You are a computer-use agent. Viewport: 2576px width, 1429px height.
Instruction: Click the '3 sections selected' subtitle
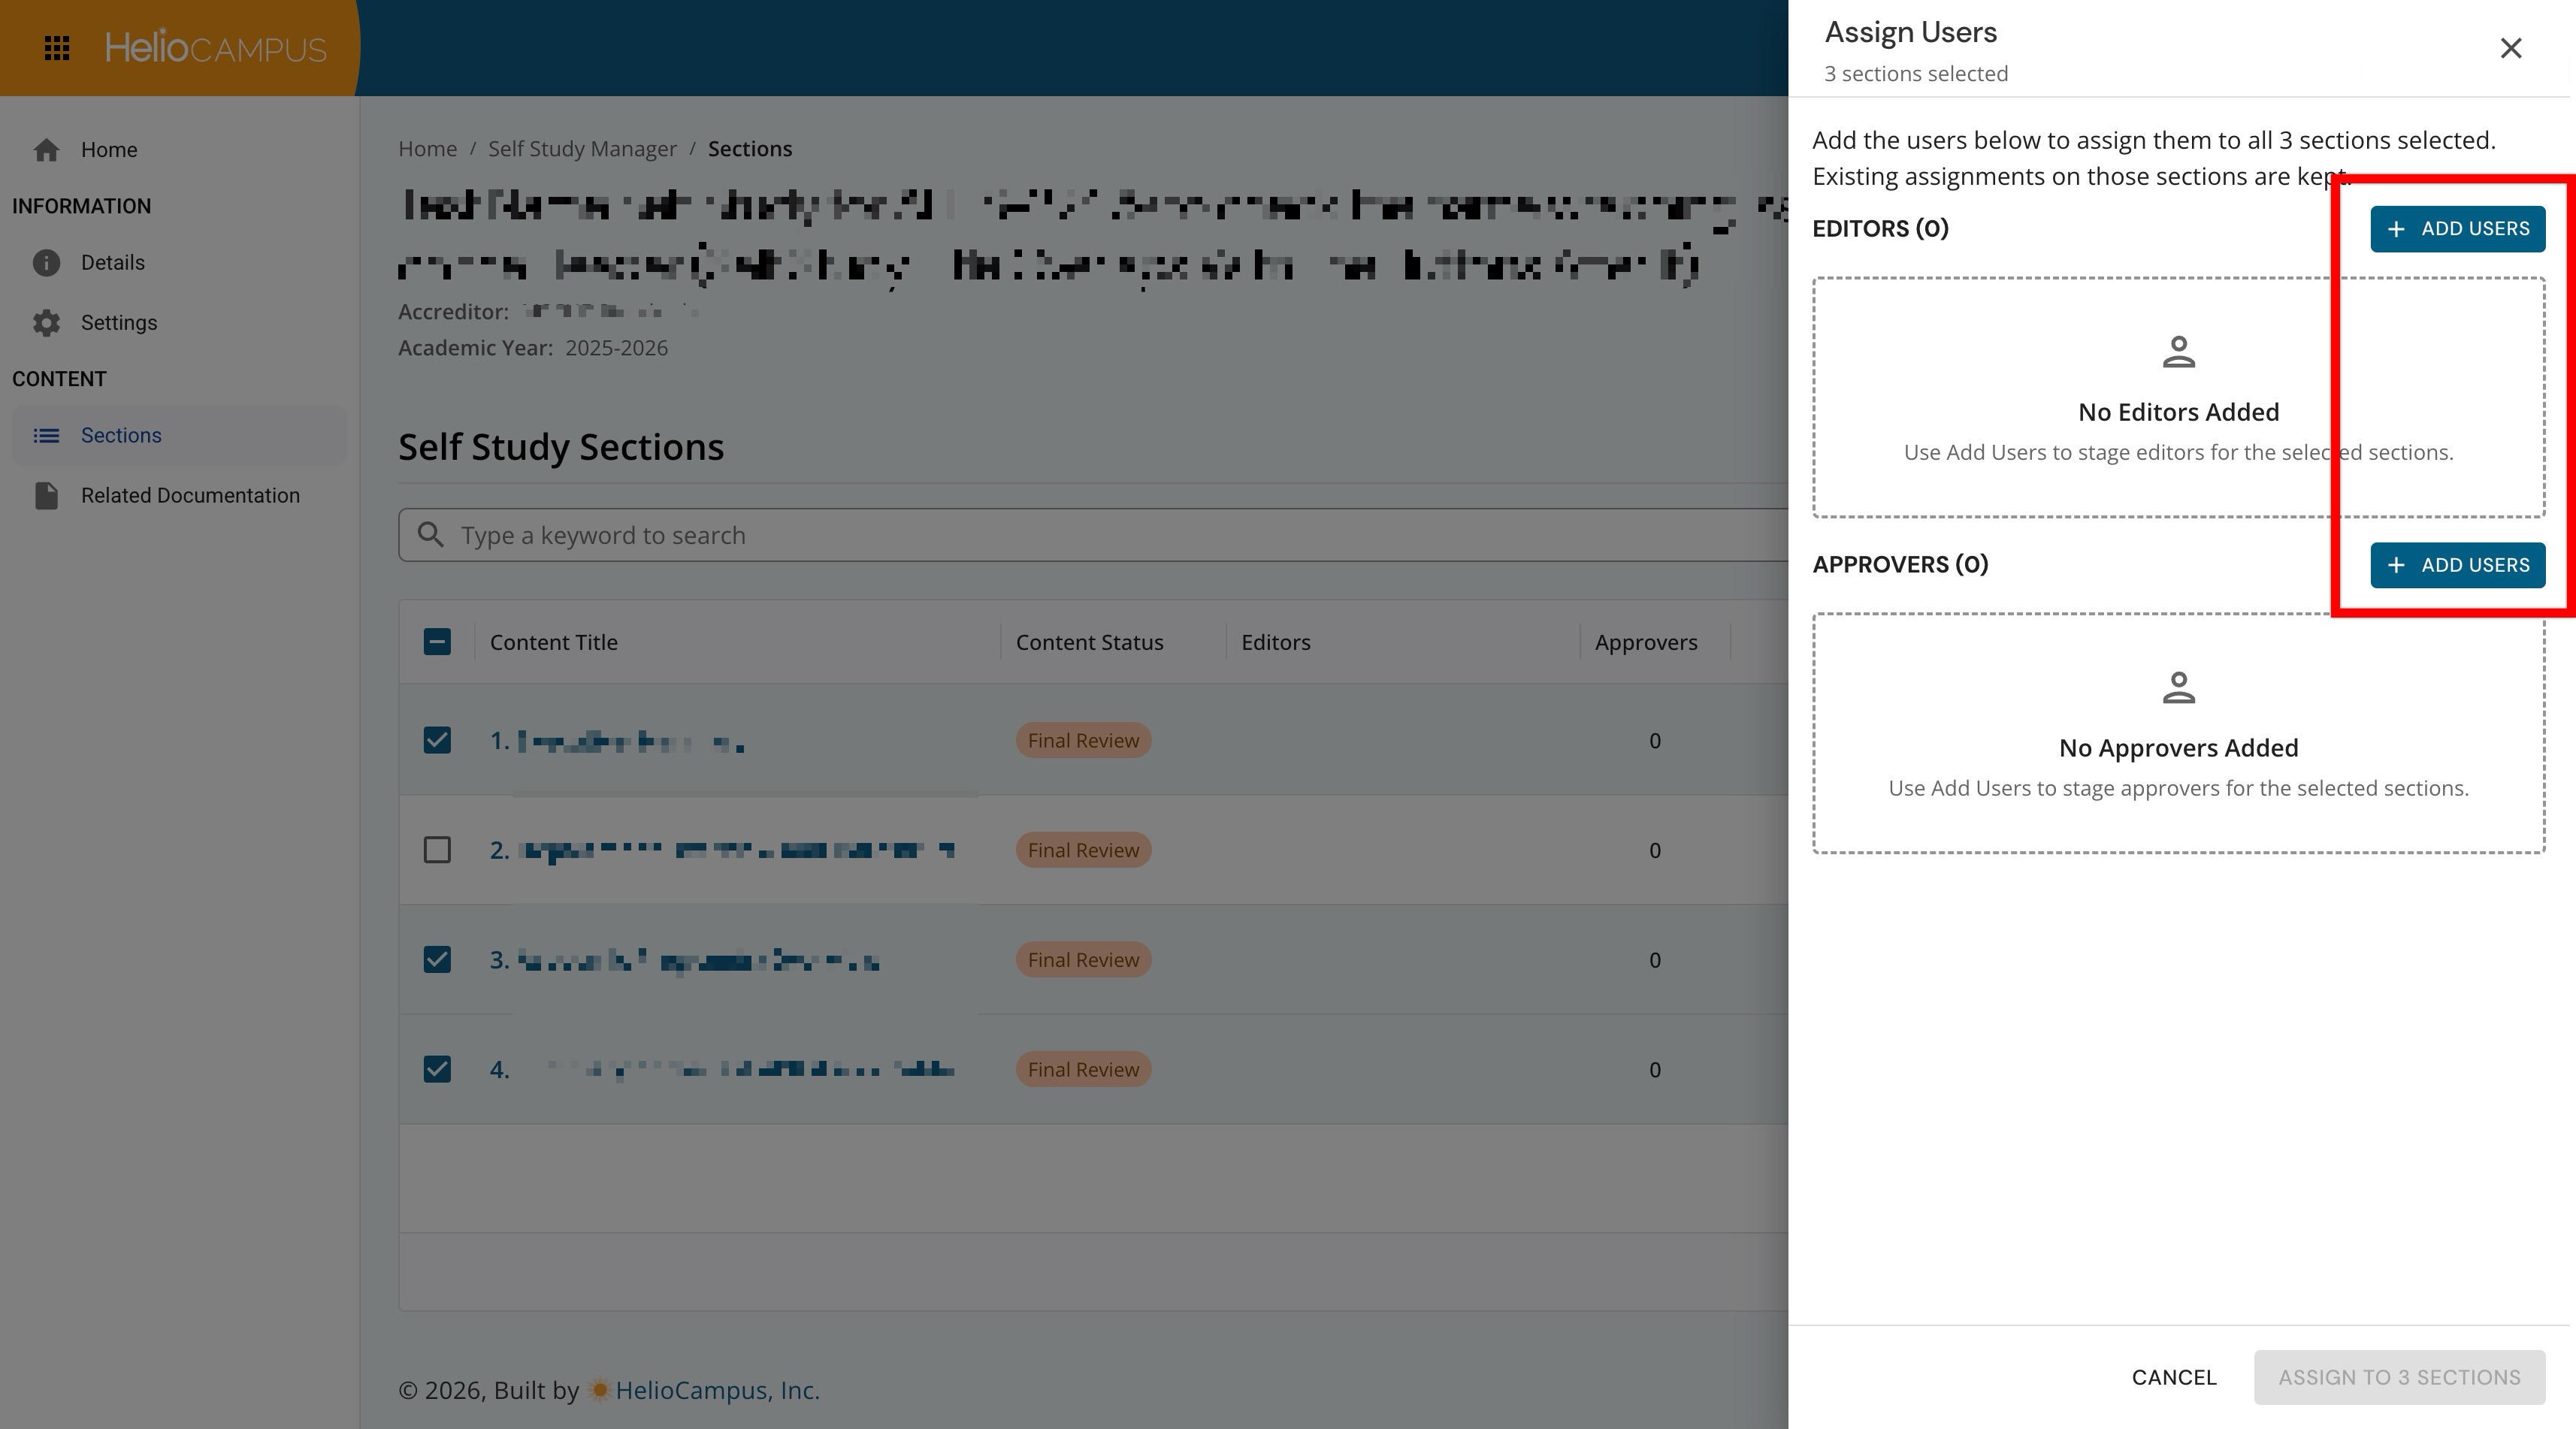pos(1916,74)
